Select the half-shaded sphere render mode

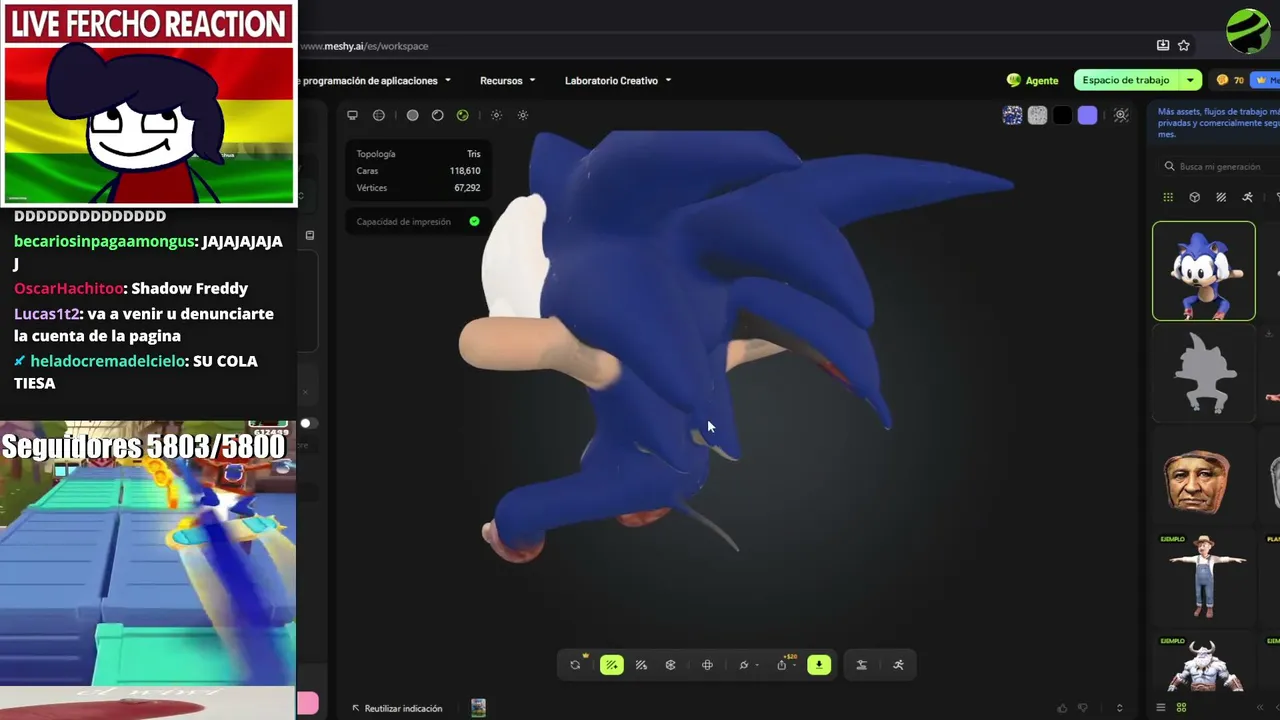tap(437, 115)
